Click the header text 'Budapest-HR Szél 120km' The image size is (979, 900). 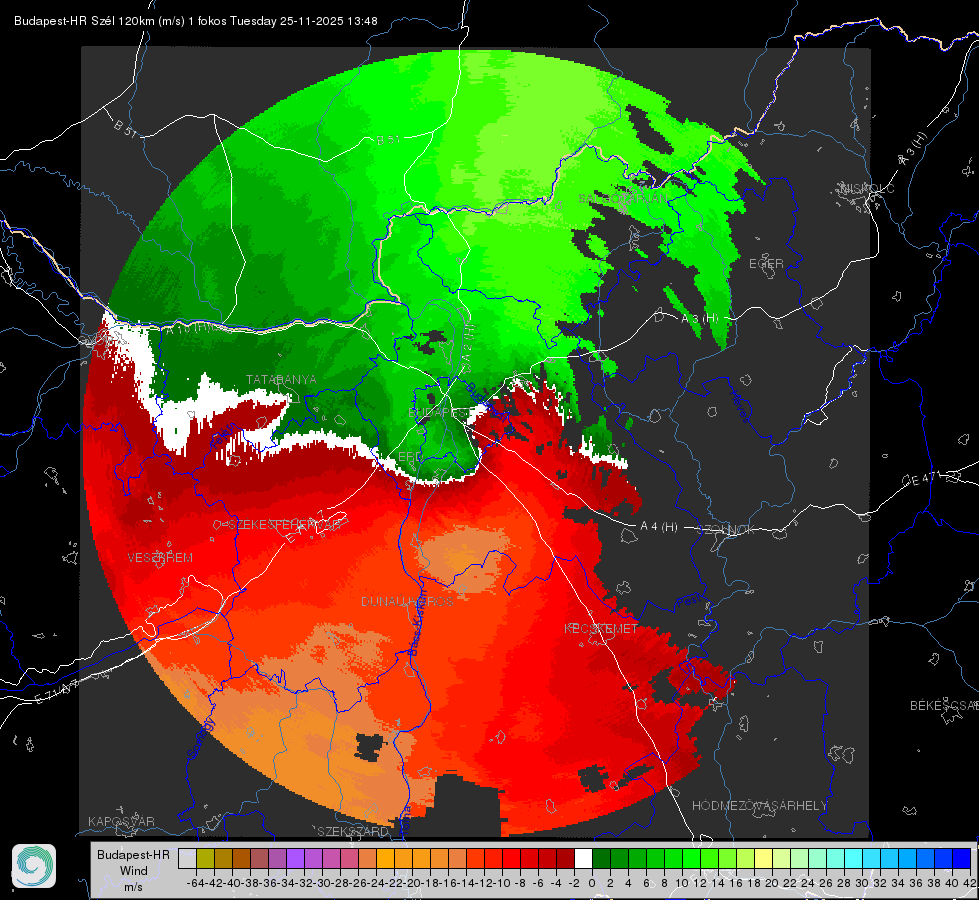(x=84, y=21)
